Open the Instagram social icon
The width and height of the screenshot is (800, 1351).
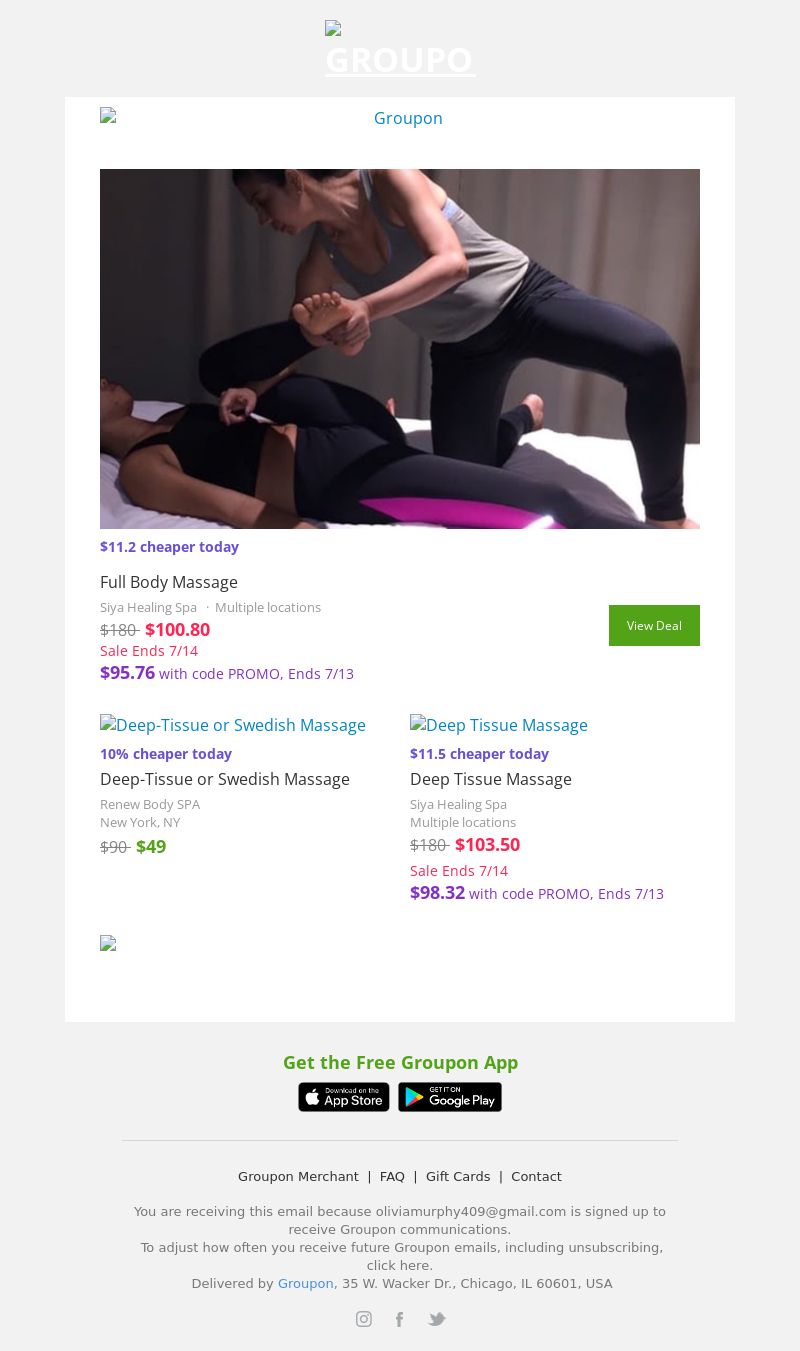[364, 1319]
